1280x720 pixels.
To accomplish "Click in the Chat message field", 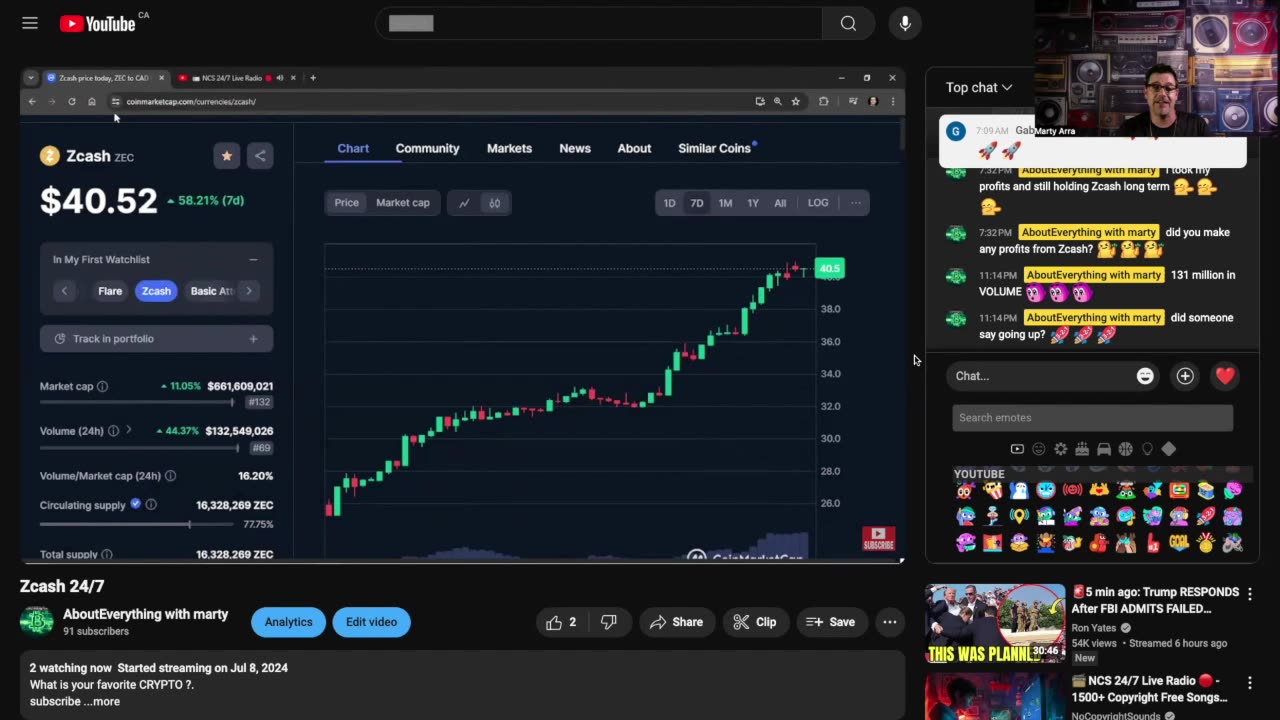I will (1040, 376).
